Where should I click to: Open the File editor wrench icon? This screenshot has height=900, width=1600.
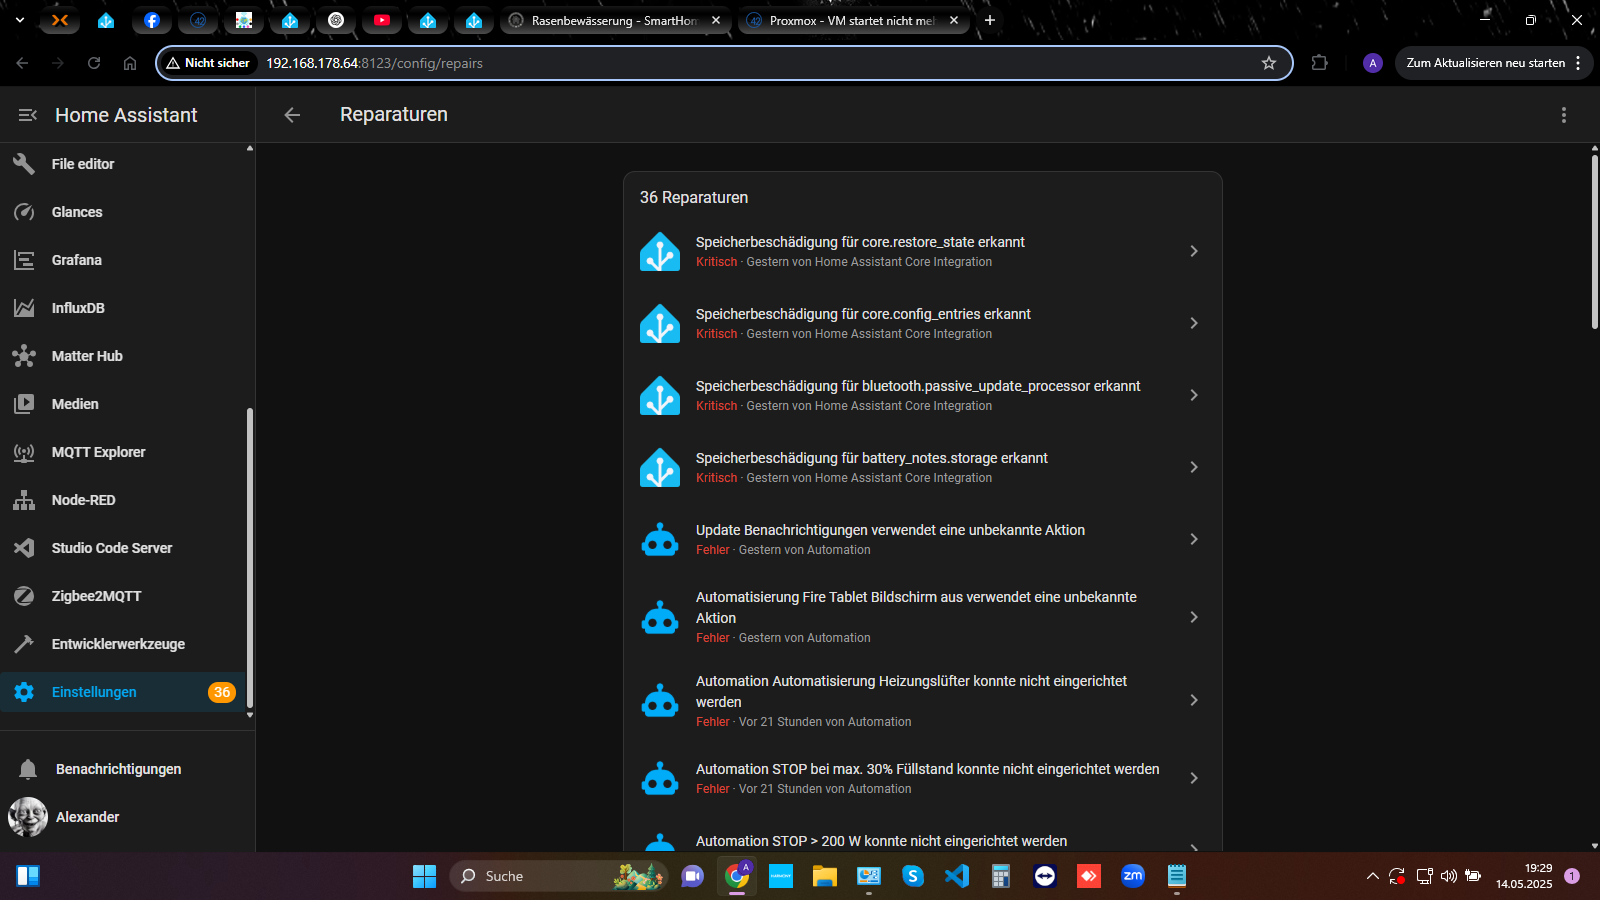[24, 164]
